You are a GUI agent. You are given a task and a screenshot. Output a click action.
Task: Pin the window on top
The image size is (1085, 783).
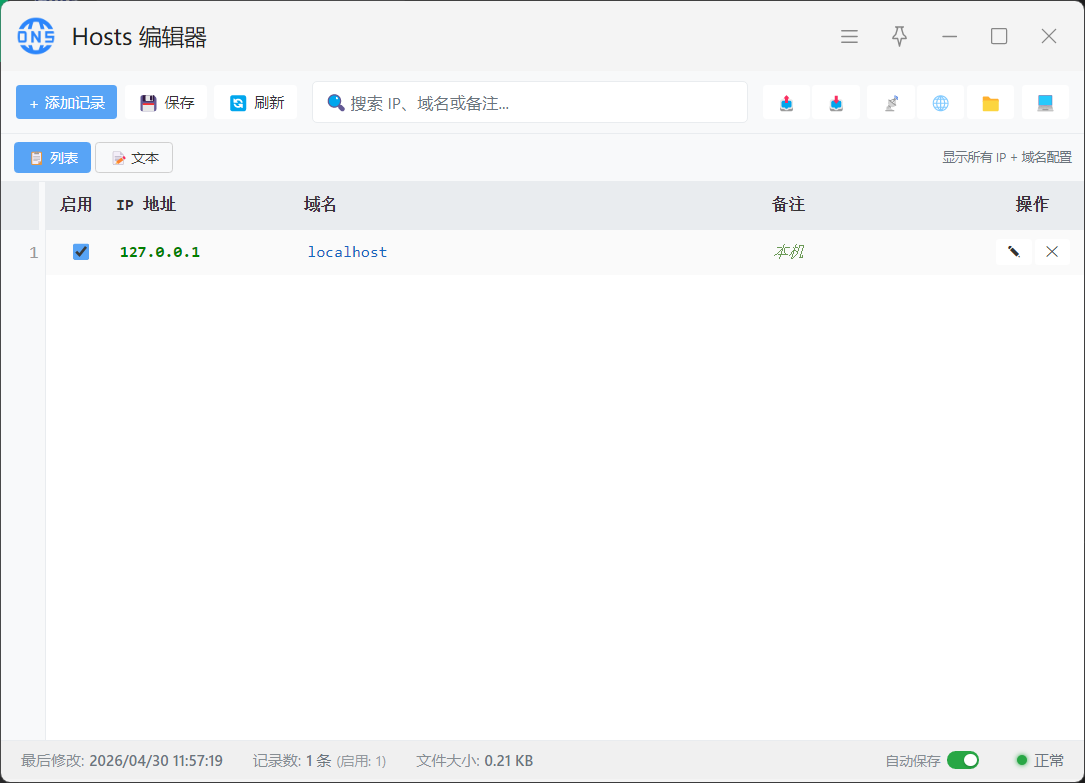point(899,36)
